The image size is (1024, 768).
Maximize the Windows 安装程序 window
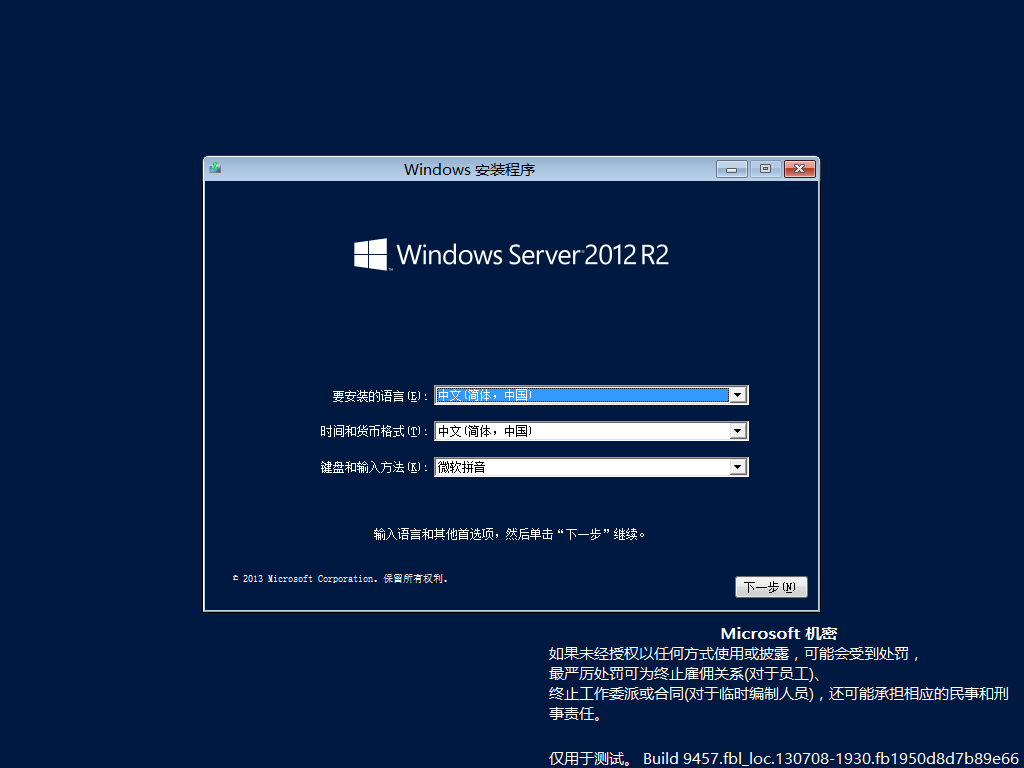[765, 169]
